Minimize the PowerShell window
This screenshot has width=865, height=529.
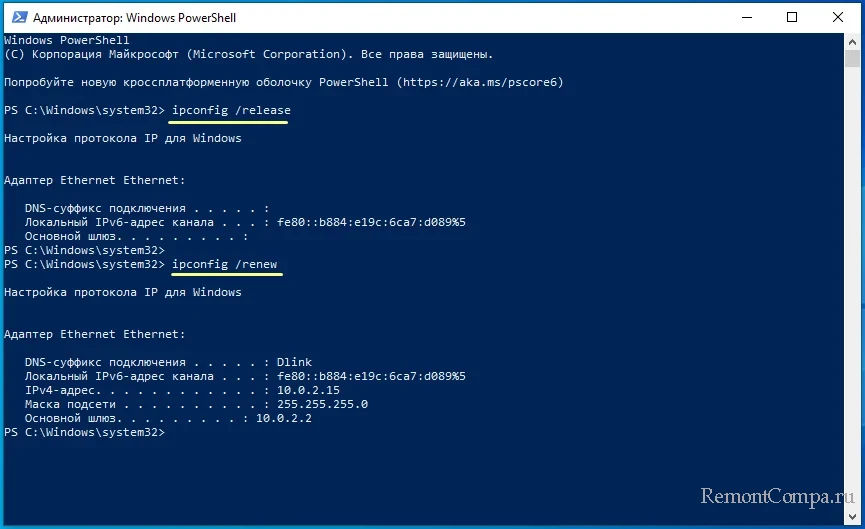(747, 17)
